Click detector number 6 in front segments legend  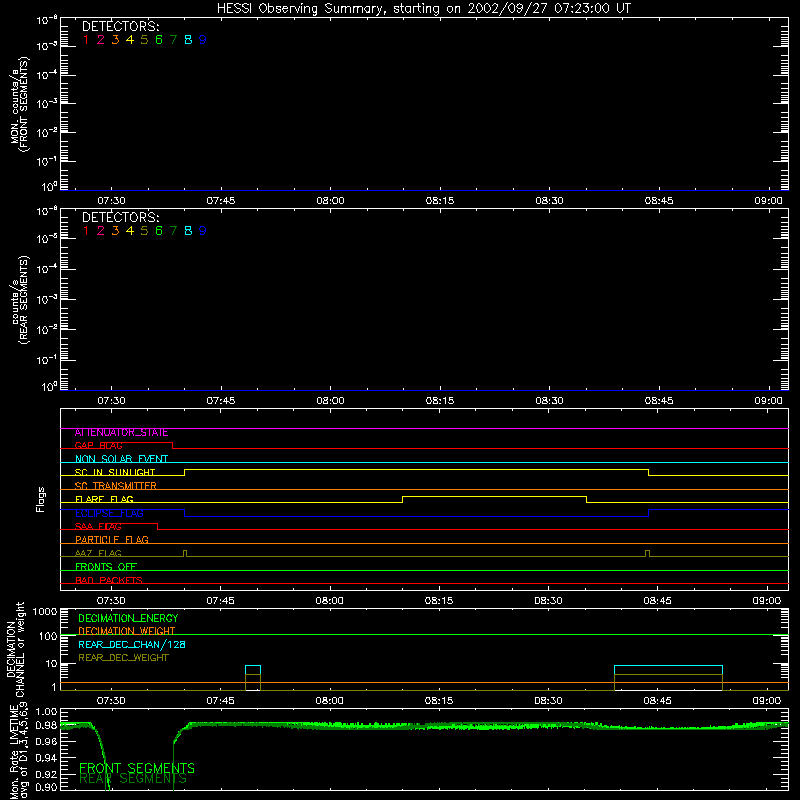159,40
